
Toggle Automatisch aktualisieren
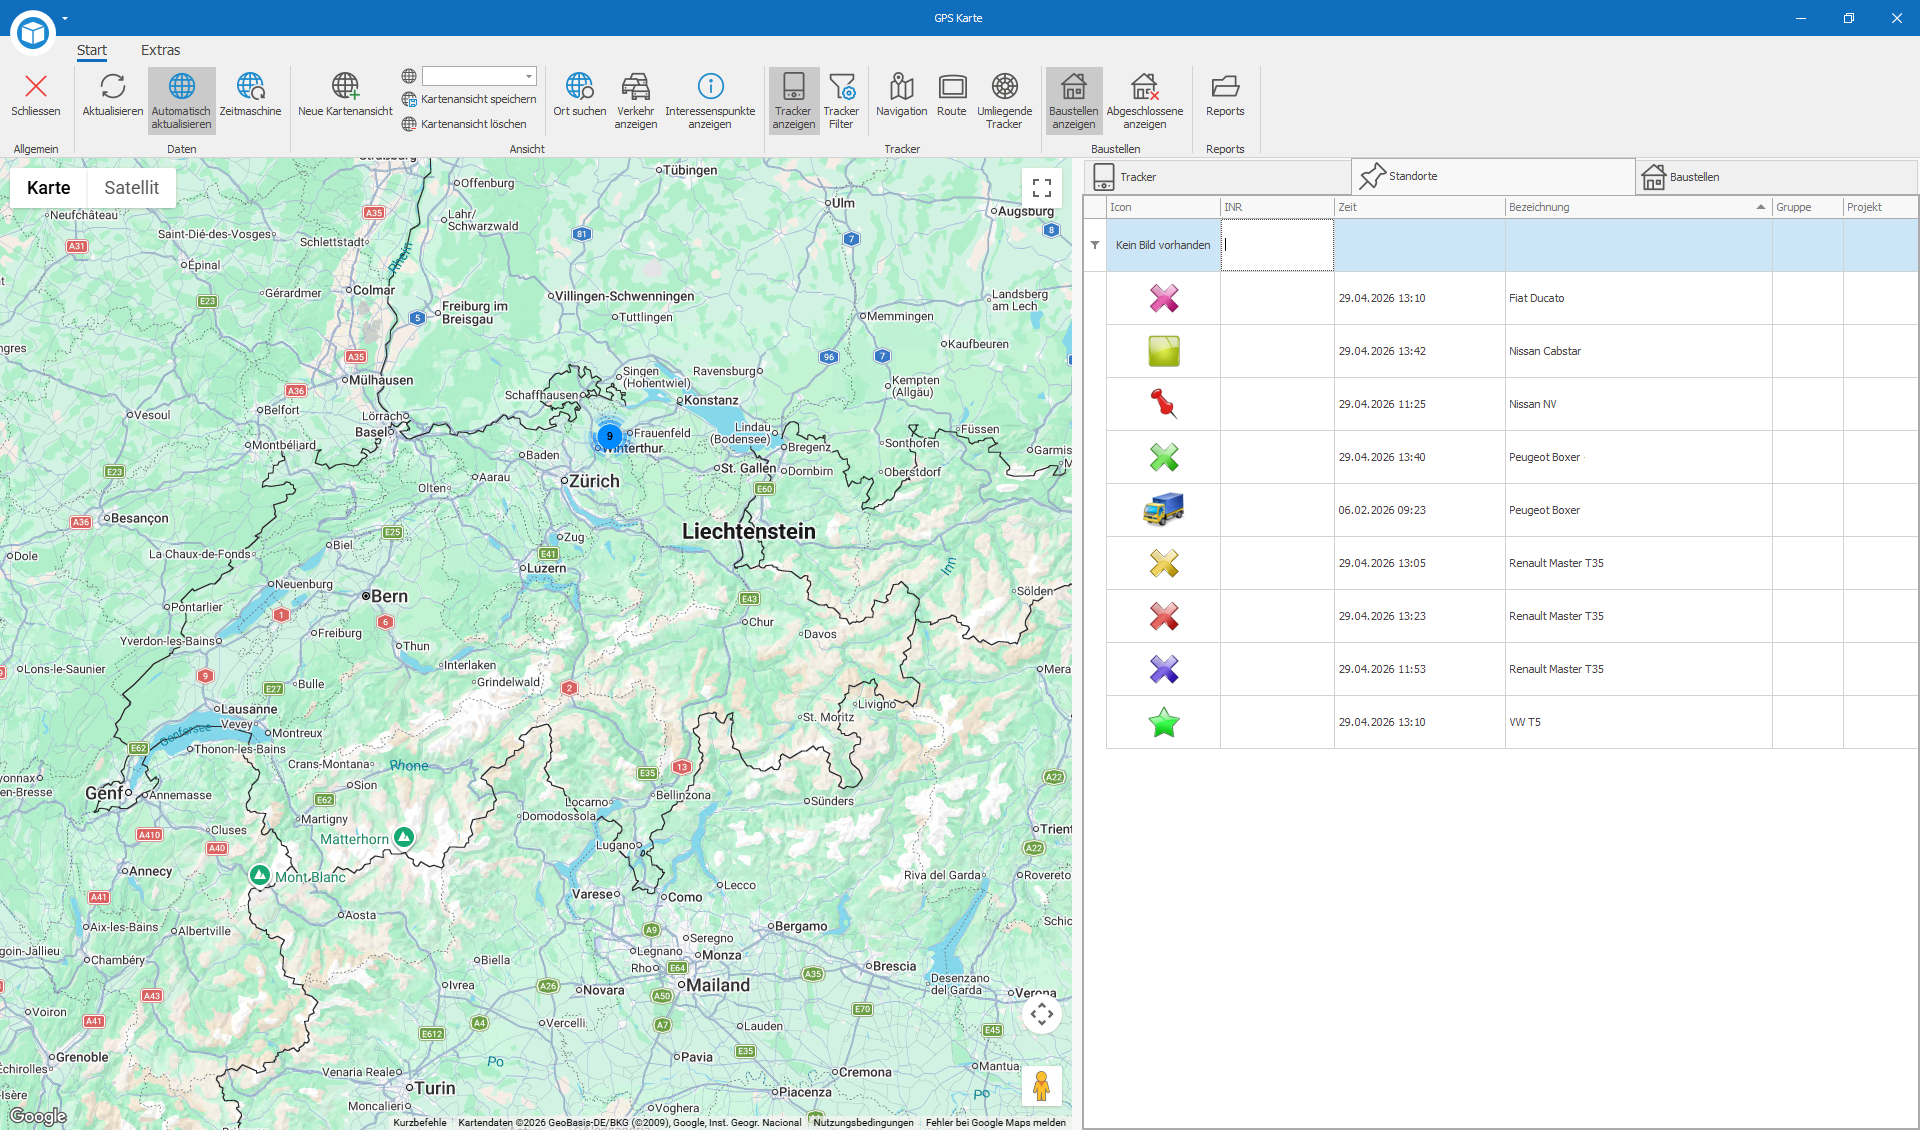coord(182,100)
